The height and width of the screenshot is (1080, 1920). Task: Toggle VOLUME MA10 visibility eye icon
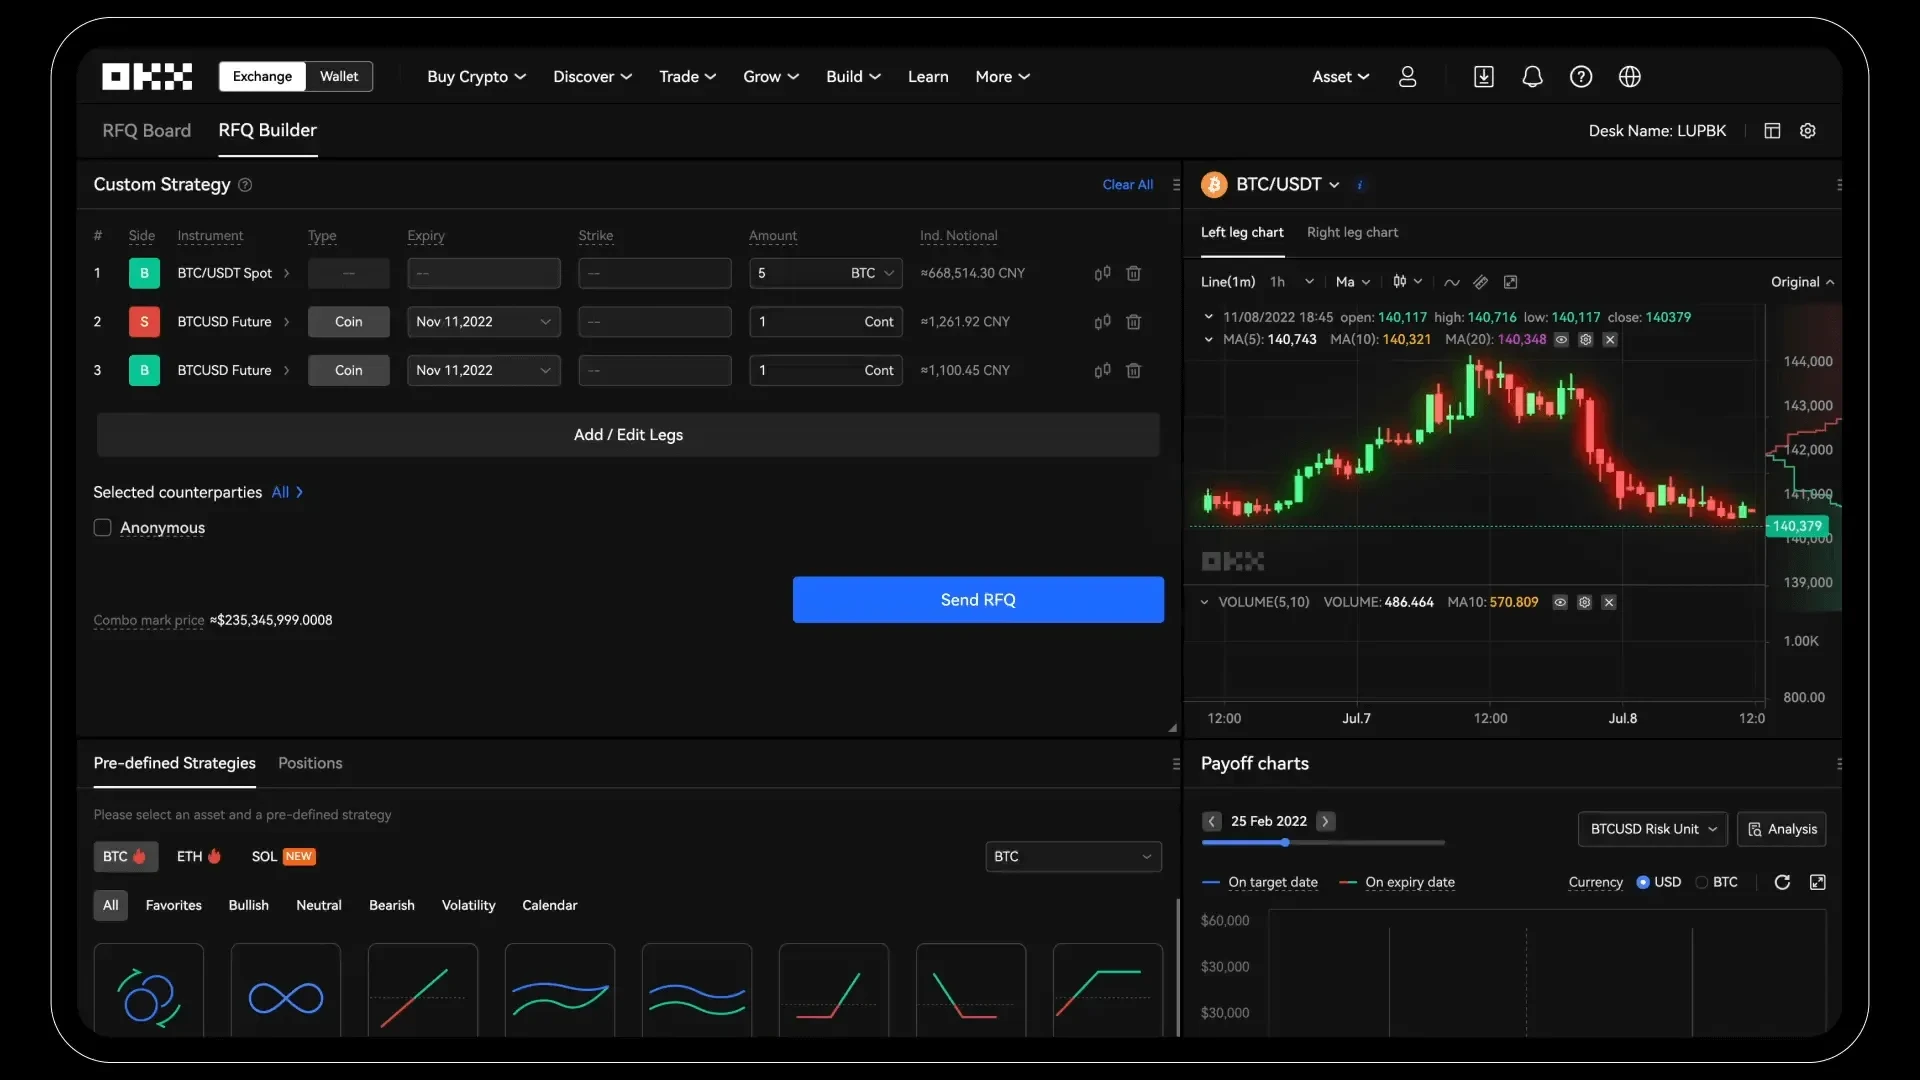coord(1561,603)
